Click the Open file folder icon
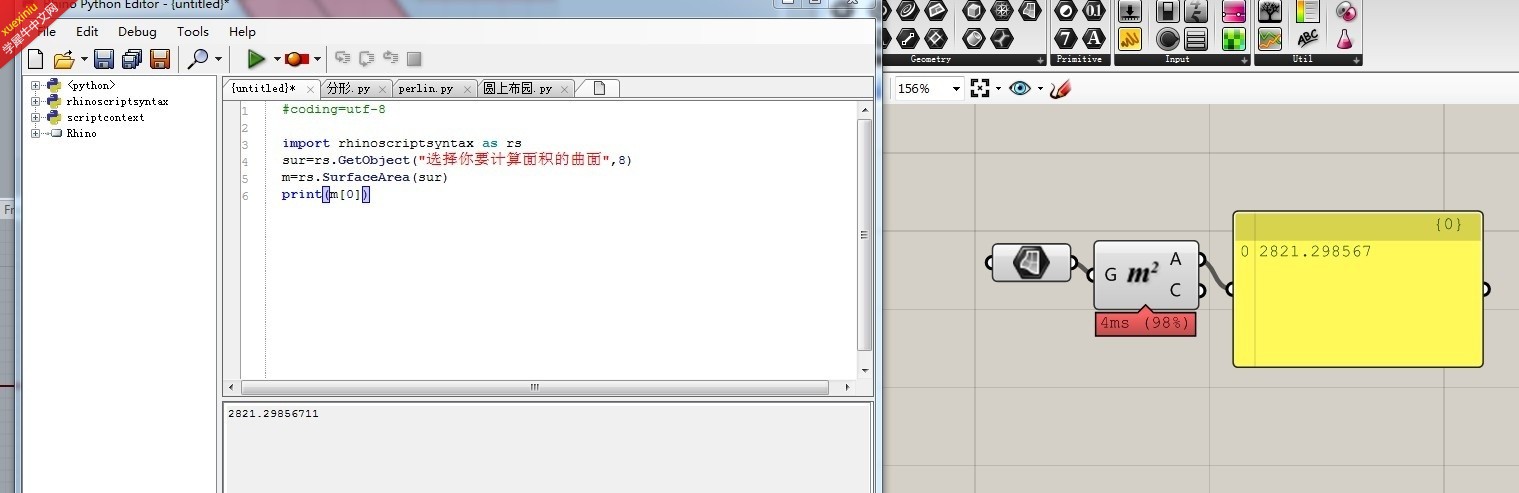1519x493 pixels. (x=64, y=59)
